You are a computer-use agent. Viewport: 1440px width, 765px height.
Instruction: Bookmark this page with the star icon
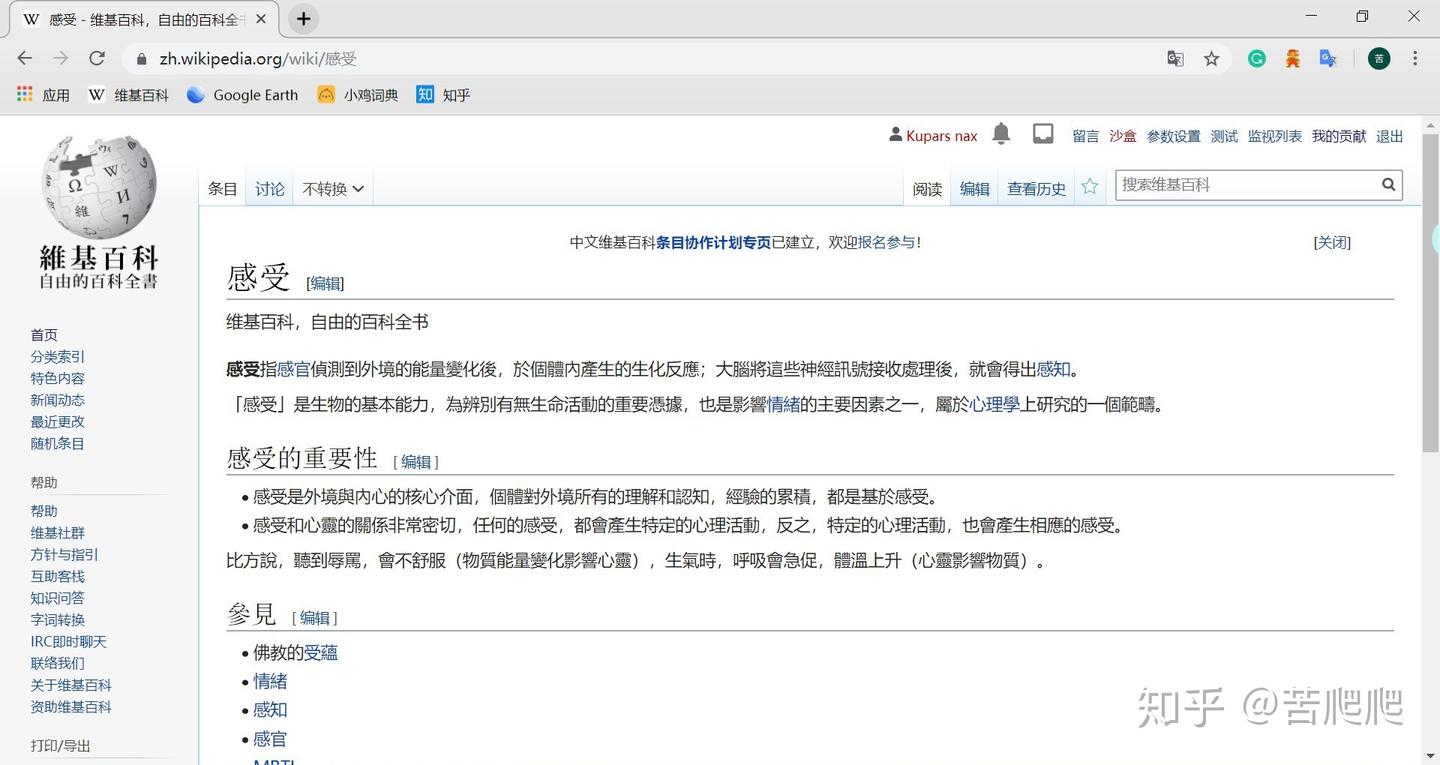(x=1211, y=58)
